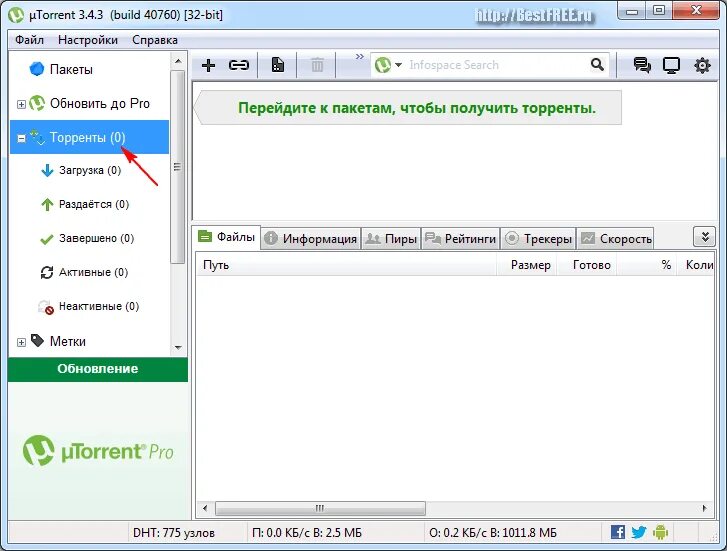The width and height of the screenshot is (727, 551).
Task: Open the chat bubbles icon in toolbar
Action: point(642,65)
